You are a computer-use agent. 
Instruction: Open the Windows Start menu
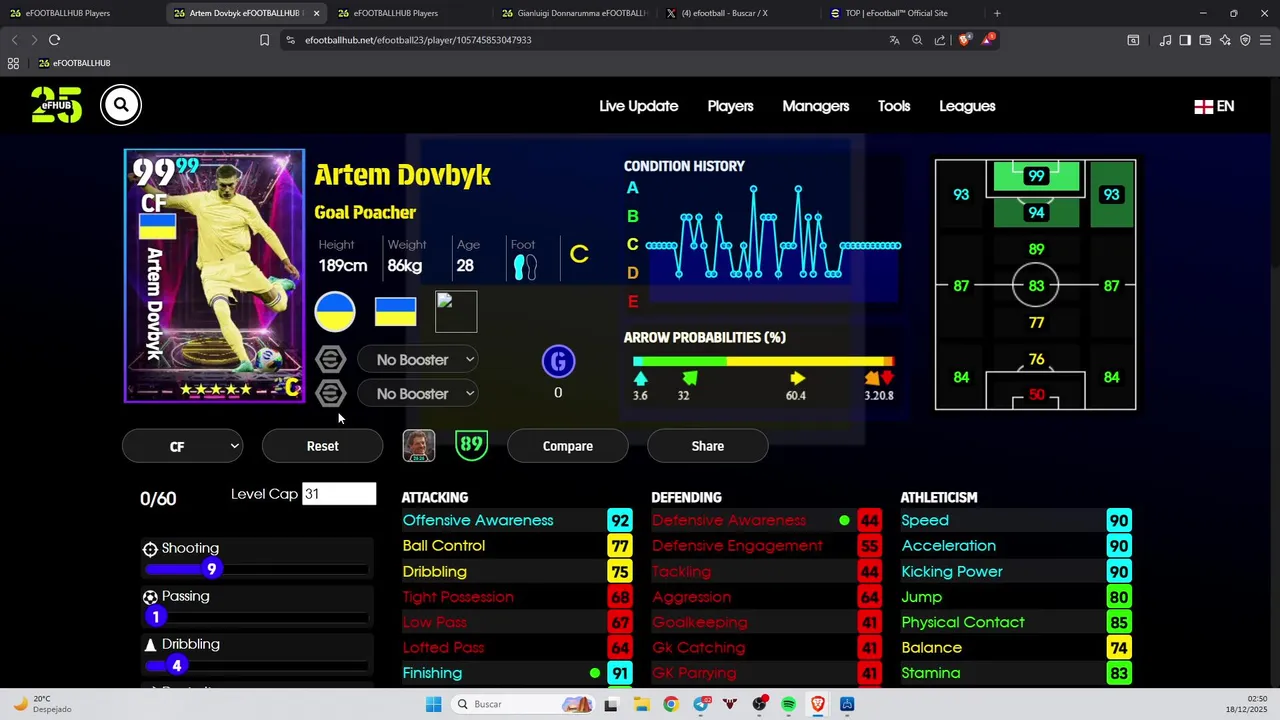[433, 704]
